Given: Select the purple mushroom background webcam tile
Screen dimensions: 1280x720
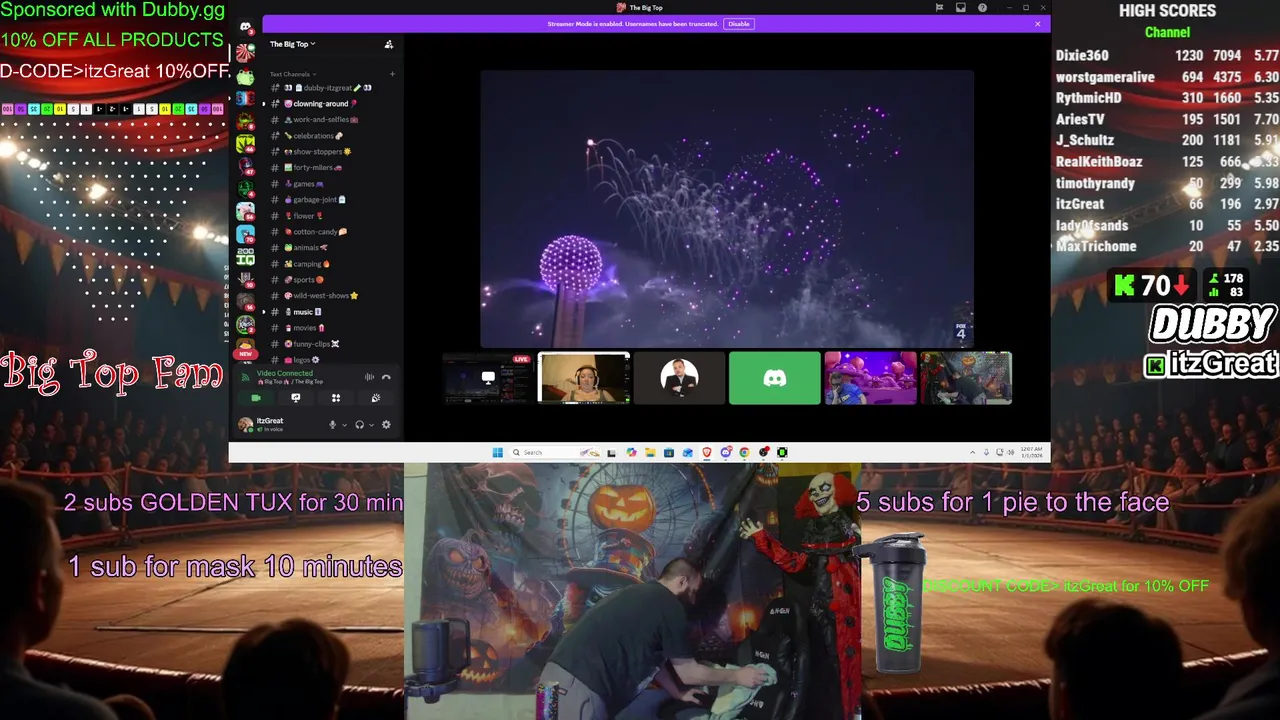Looking at the screenshot, I should click(870, 378).
